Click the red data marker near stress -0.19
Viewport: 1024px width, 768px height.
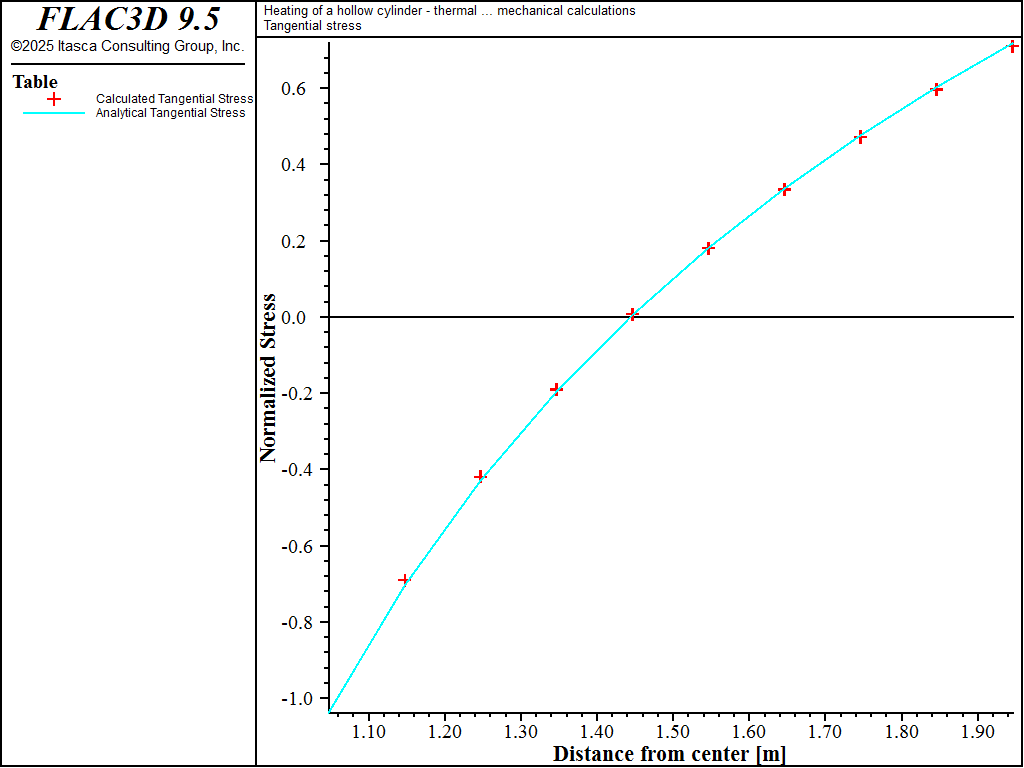coord(556,389)
